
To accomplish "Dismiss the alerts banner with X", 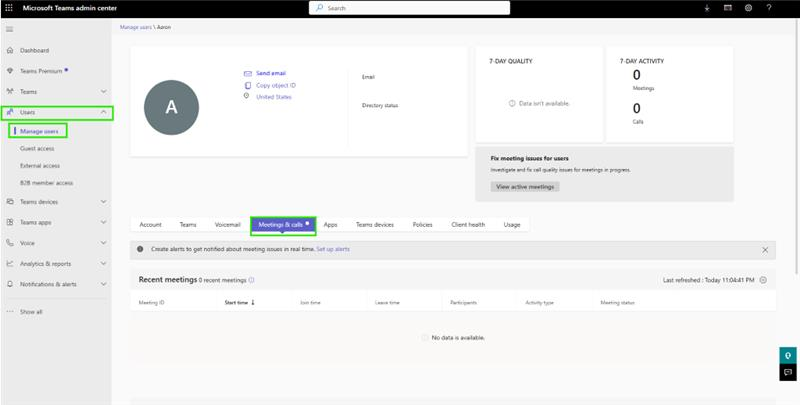I will (765, 250).
